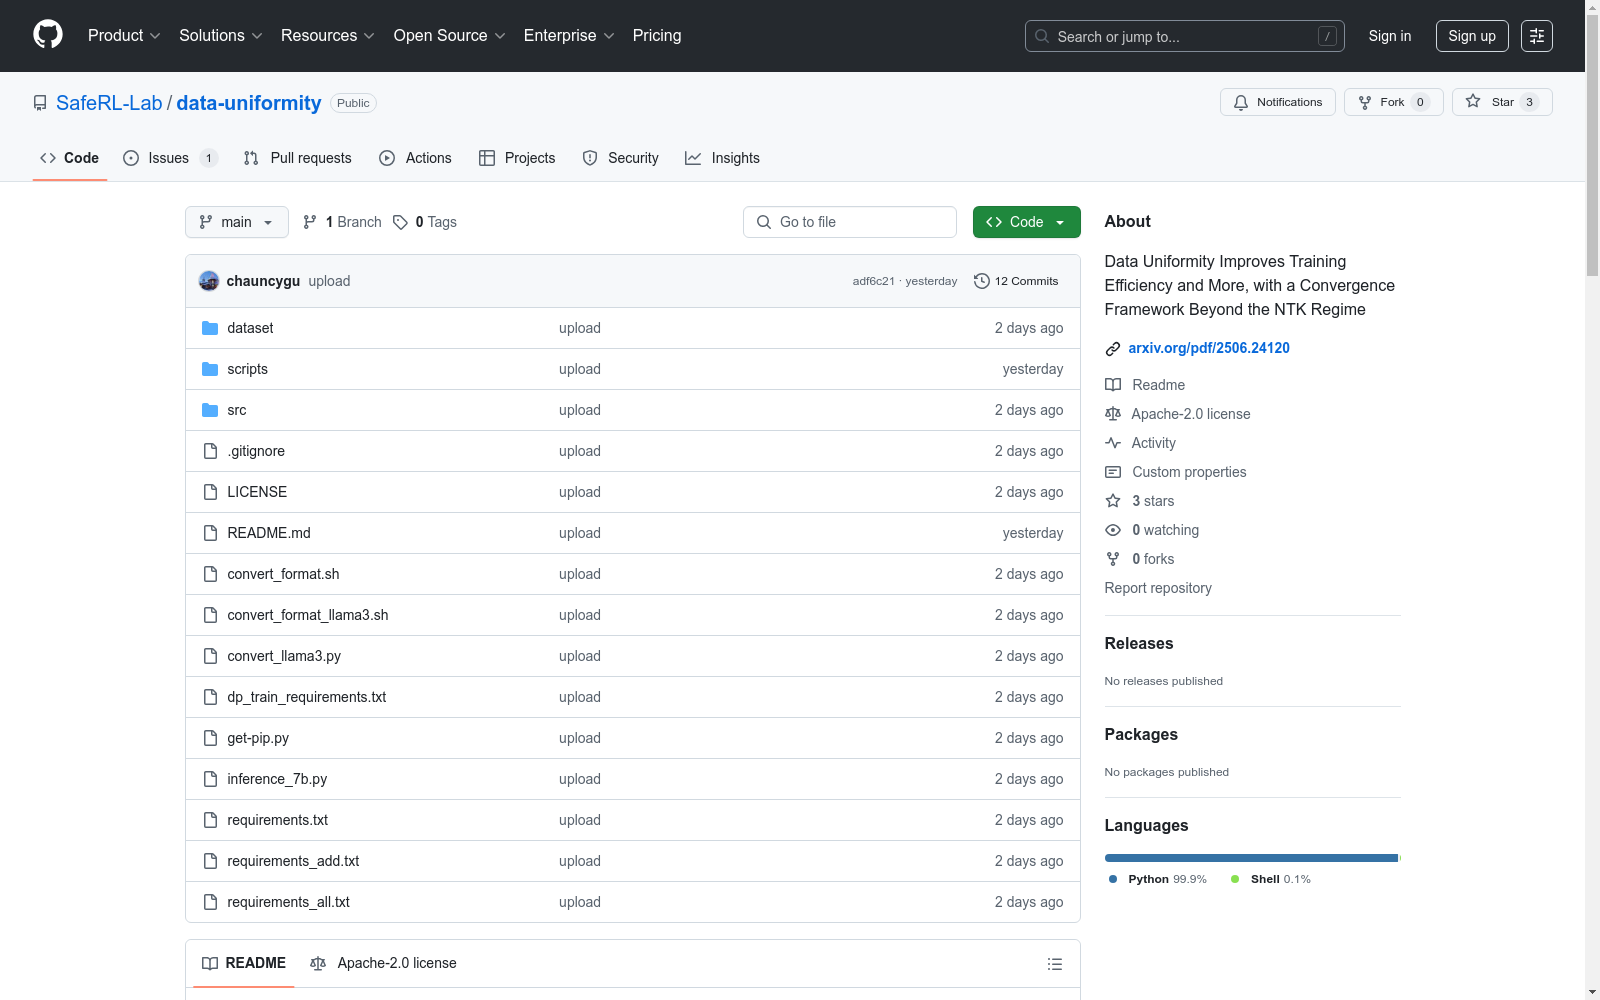The width and height of the screenshot is (1600, 1000).
Task: Click the Custom properties note icon
Action: [x=1113, y=472]
